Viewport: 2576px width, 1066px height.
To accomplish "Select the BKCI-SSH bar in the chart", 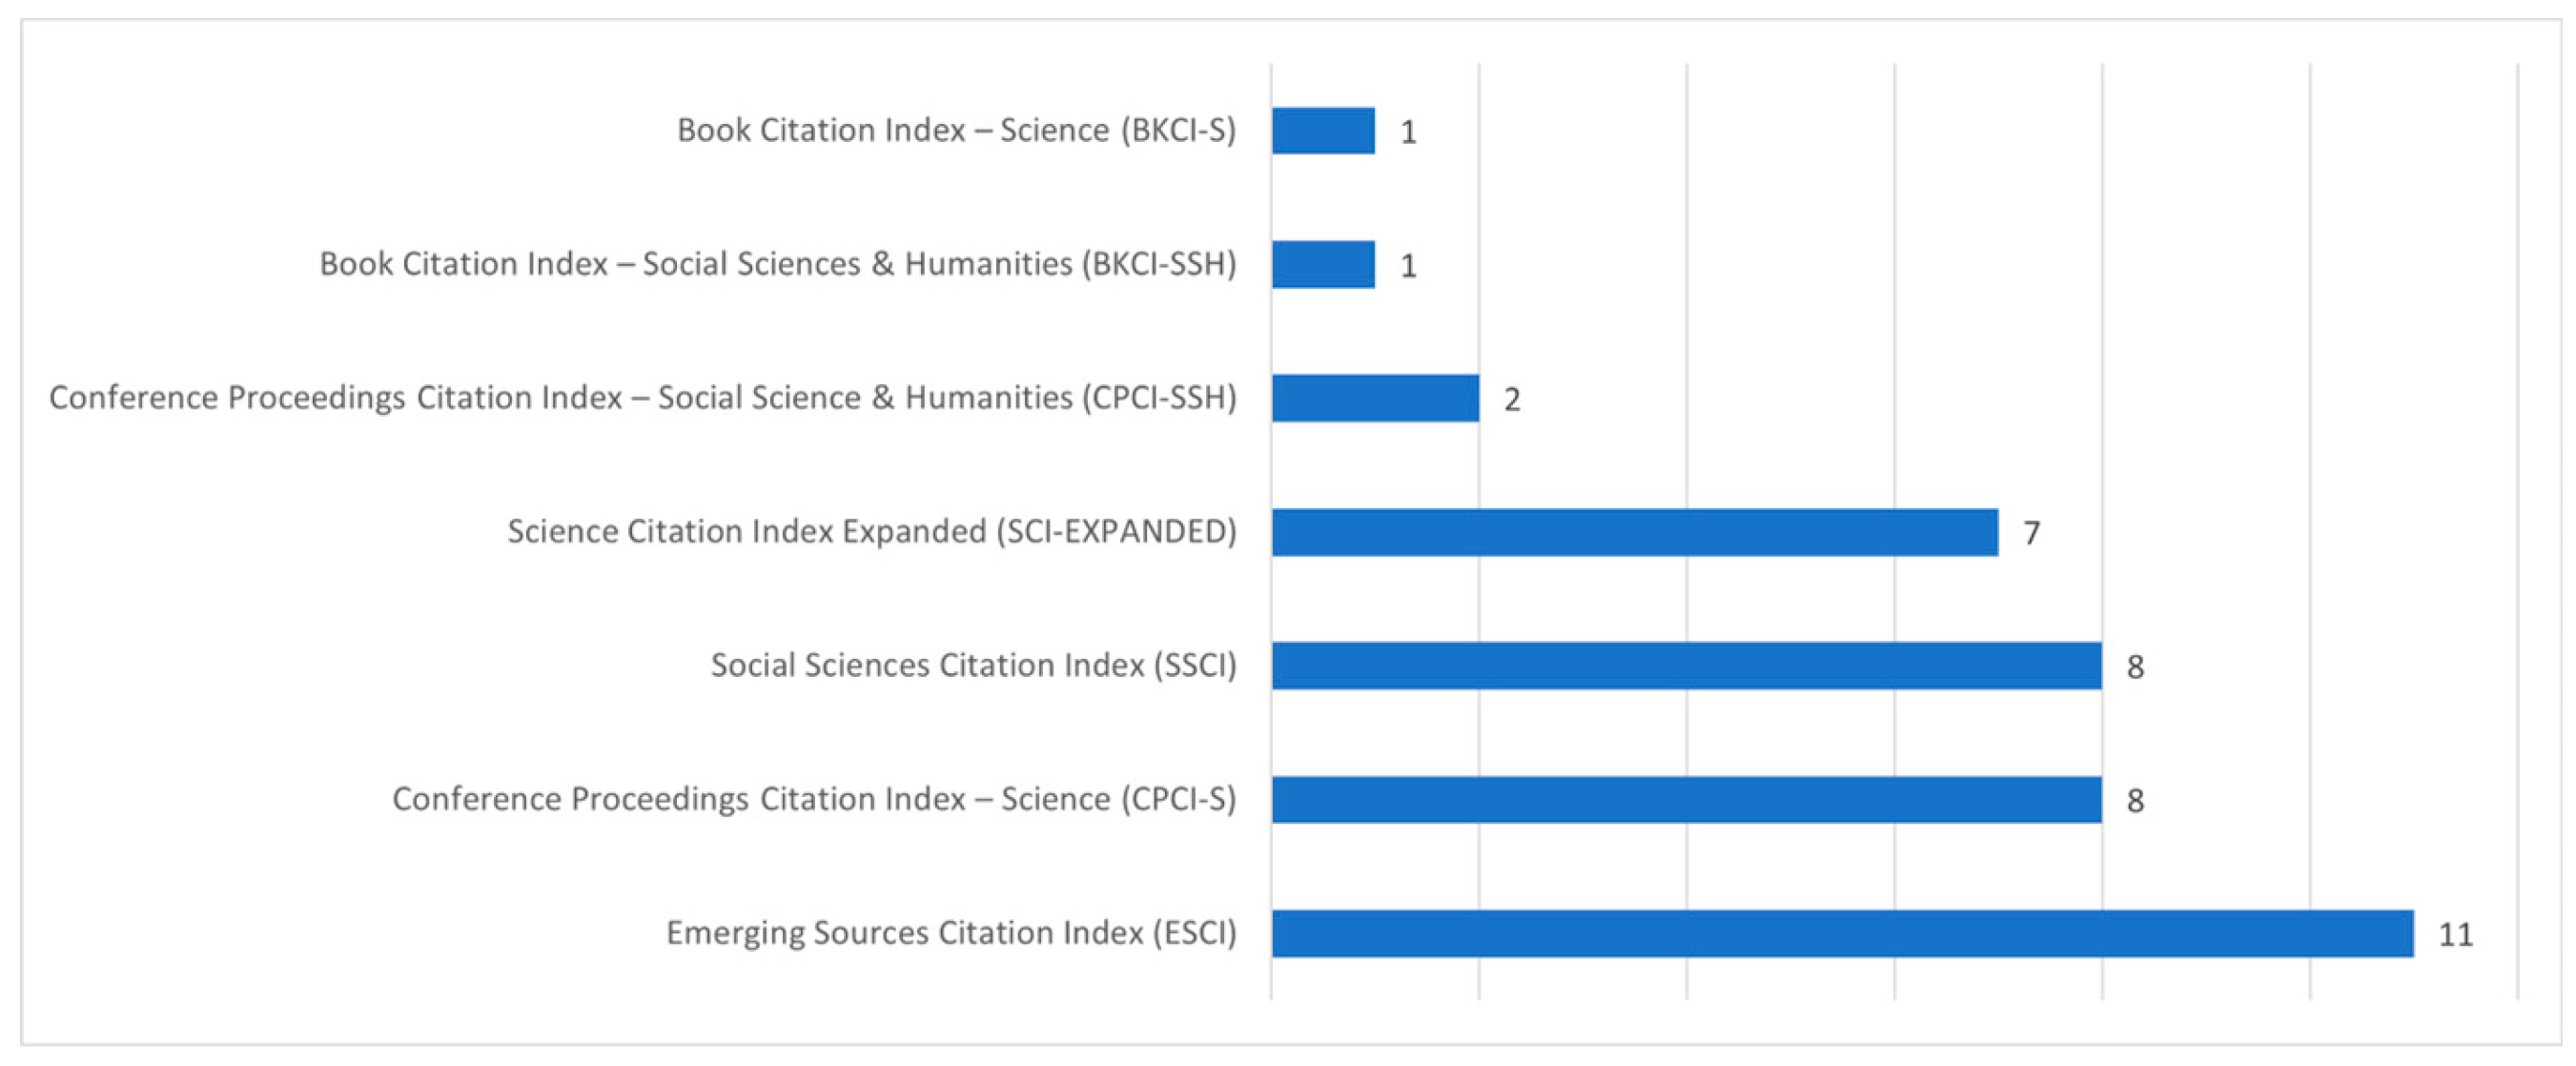I will coord(1323,265).
